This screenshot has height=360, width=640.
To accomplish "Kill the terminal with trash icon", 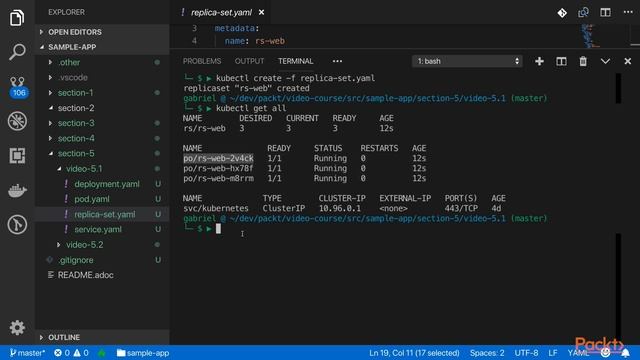I will (x=583, y=61).
